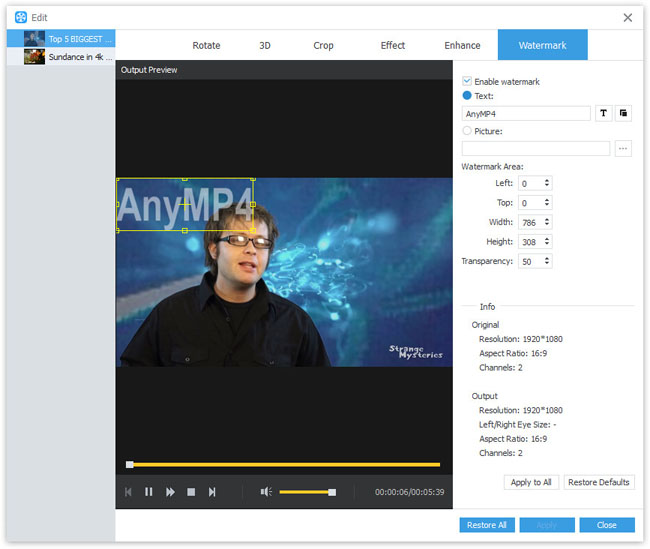Click the volume slider handle
The height and width of the screenshot is (549, 650).
tap(332, 492)
